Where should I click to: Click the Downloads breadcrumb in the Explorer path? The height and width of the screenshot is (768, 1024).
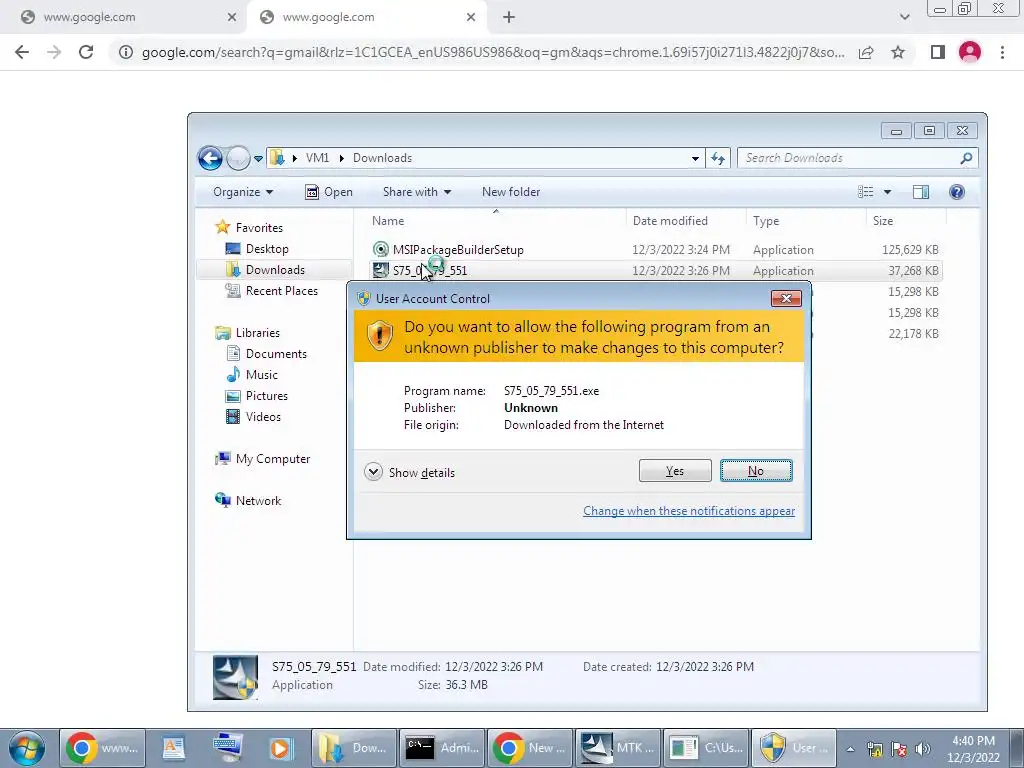click(x=383, y=158)
